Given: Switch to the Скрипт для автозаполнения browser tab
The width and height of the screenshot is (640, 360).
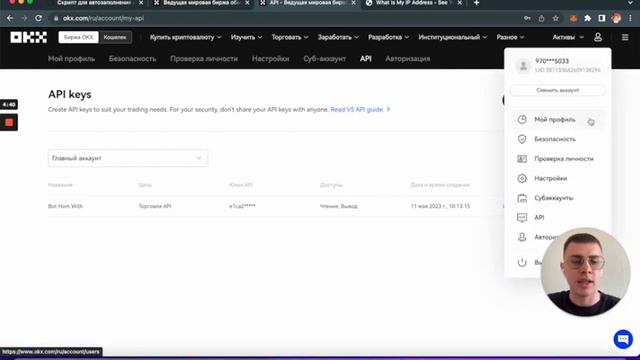Looking at the screenshot, I should pos(94,3).
